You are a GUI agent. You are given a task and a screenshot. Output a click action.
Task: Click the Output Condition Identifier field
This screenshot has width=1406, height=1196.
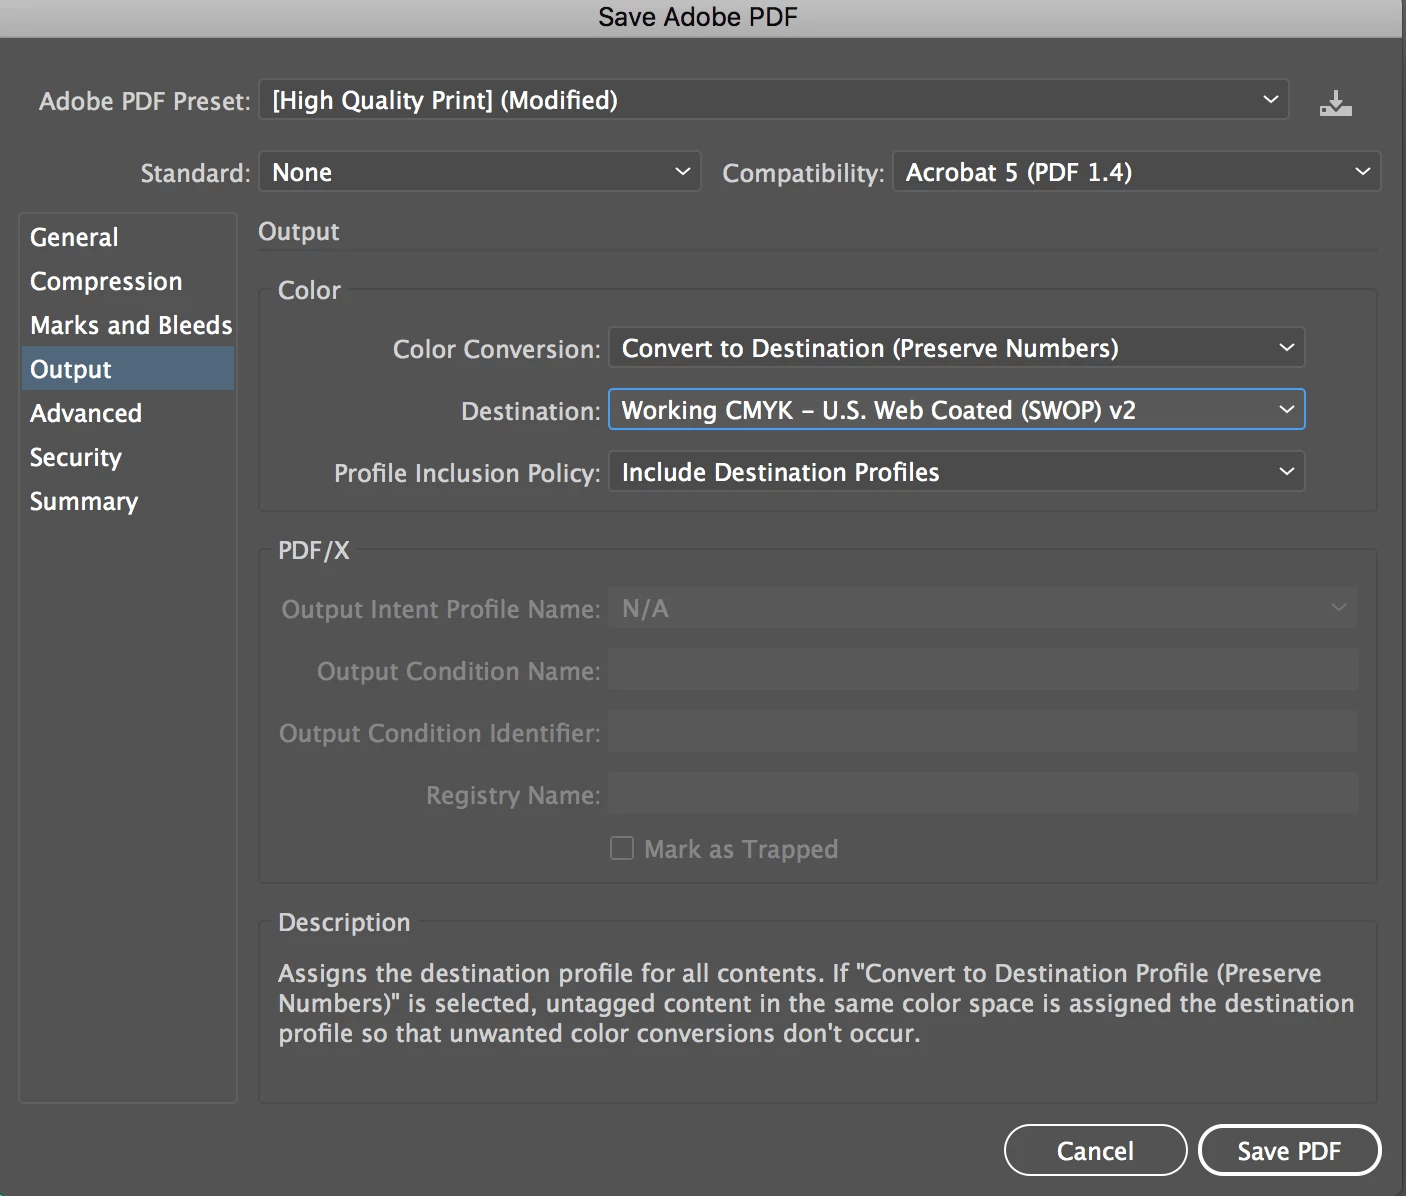(x=983, y=732)
